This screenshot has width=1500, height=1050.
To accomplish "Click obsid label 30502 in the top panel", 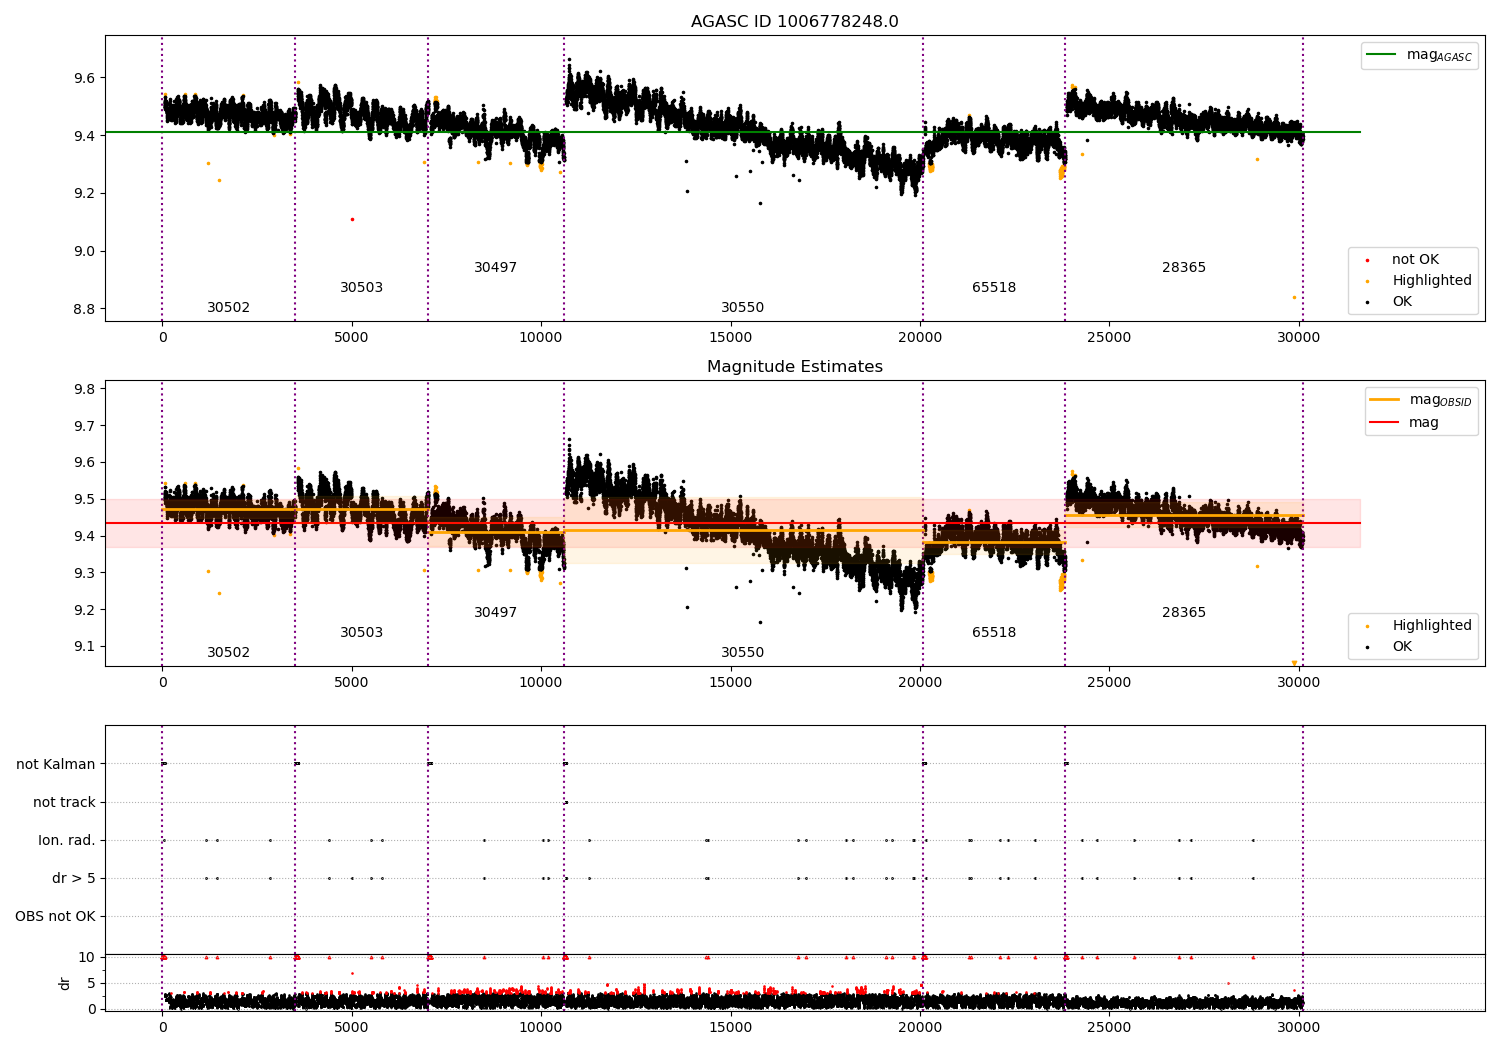I will (228, 308).
